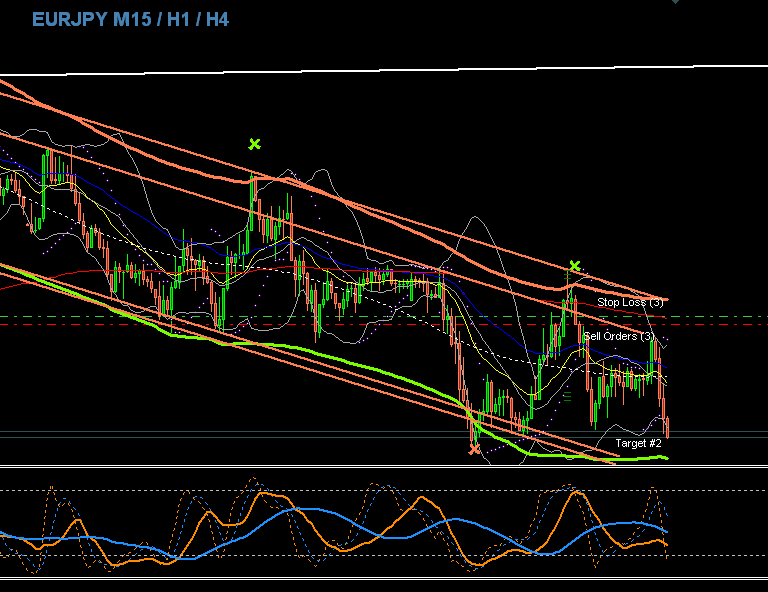Click the white trendline at chart top

(400, 70)
